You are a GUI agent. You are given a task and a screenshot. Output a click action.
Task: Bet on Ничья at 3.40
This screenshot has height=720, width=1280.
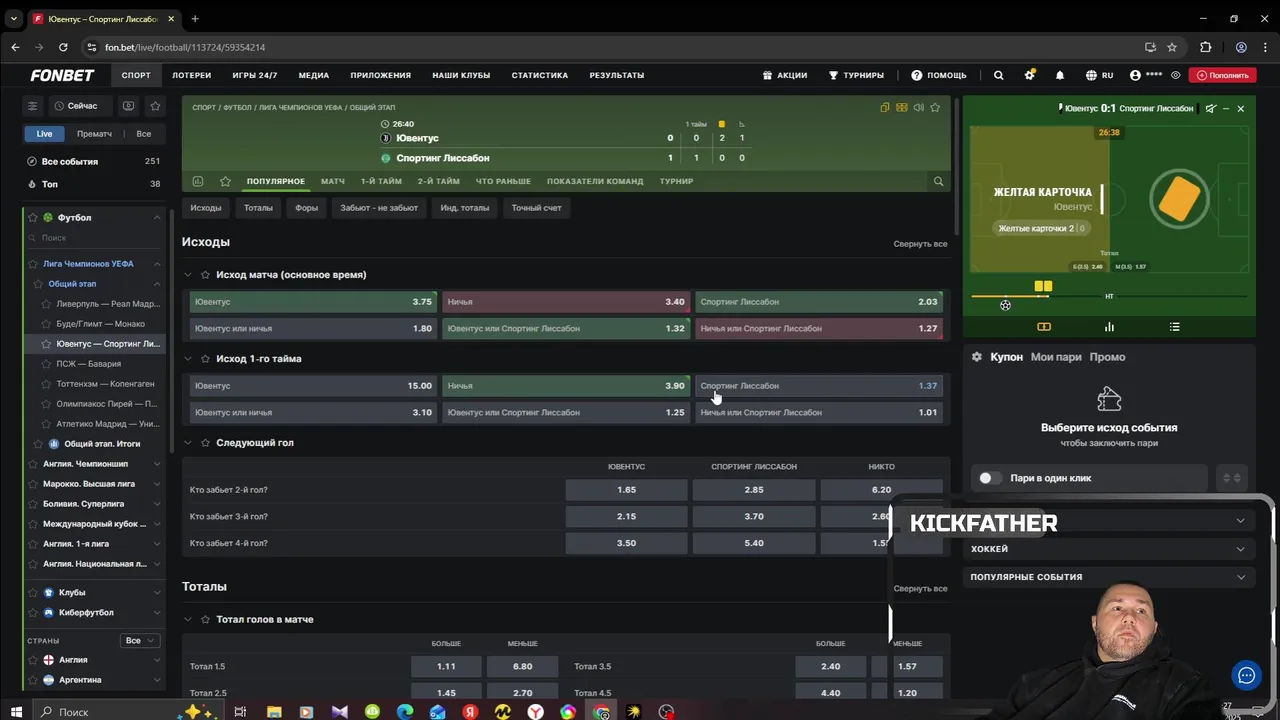pos(566,302)
